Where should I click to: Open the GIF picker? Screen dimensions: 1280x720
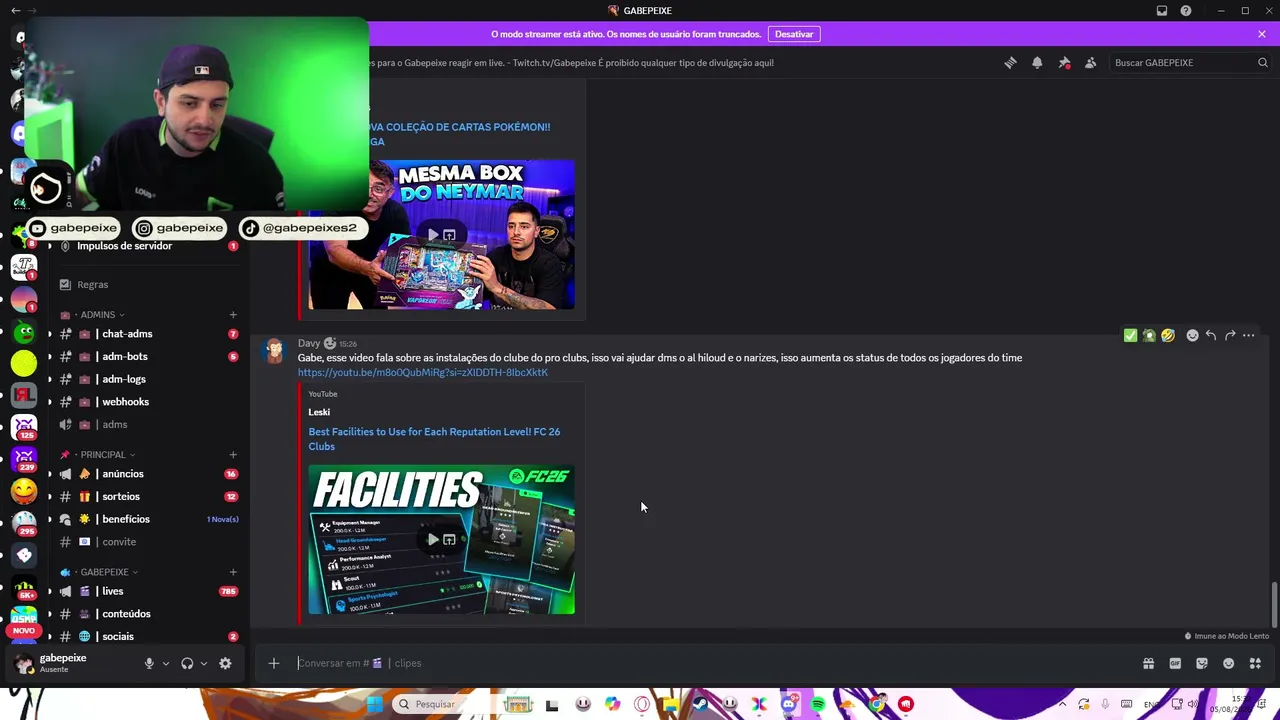(x=1175, y=663)
